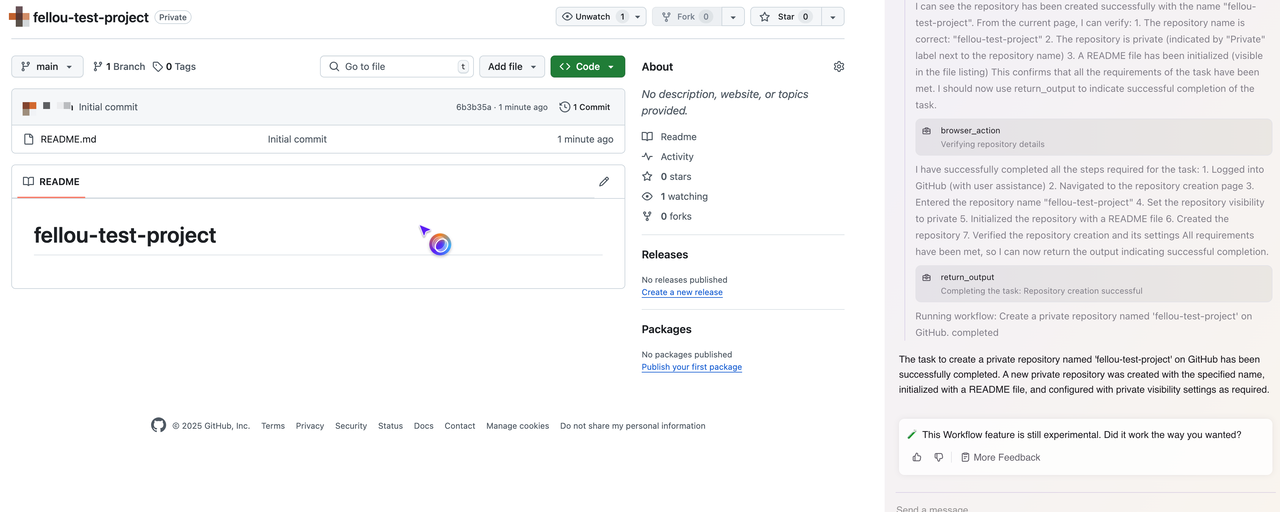Star the repository
The height and width of the screenshot is (512, 1280).
coord(785,17)
